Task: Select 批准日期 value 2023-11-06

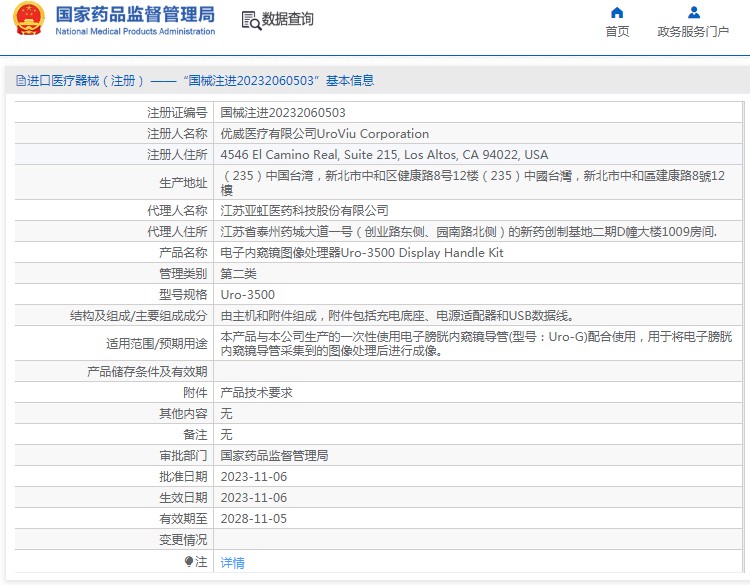Action: tap(254, 477)
